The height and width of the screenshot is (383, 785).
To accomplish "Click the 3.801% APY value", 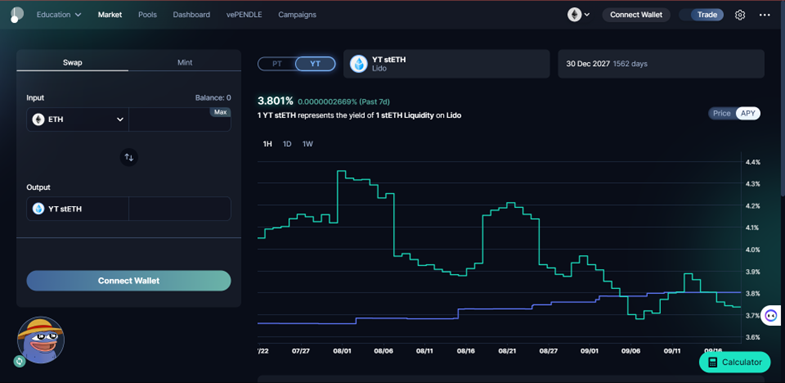I will [x=275, y=101].
